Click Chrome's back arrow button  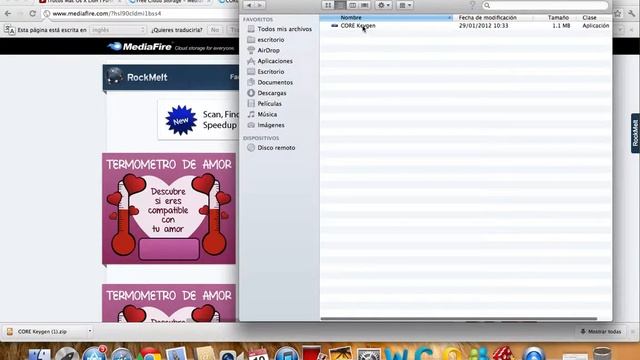(x=8, y=13)
